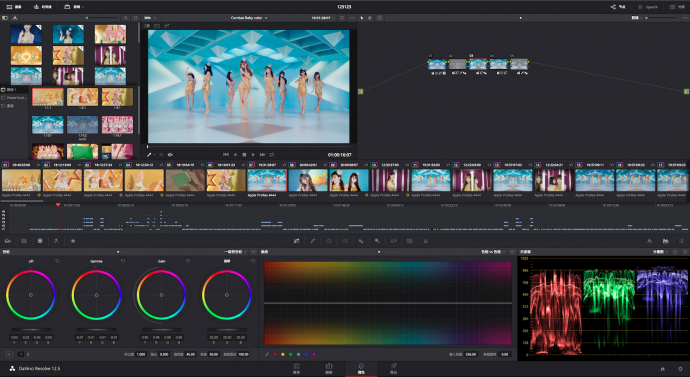The width and height of the screenshot is (690, 377).
Task: Open the scopes type dropdown
Action: pyautogui.click(x=660, y=252)
